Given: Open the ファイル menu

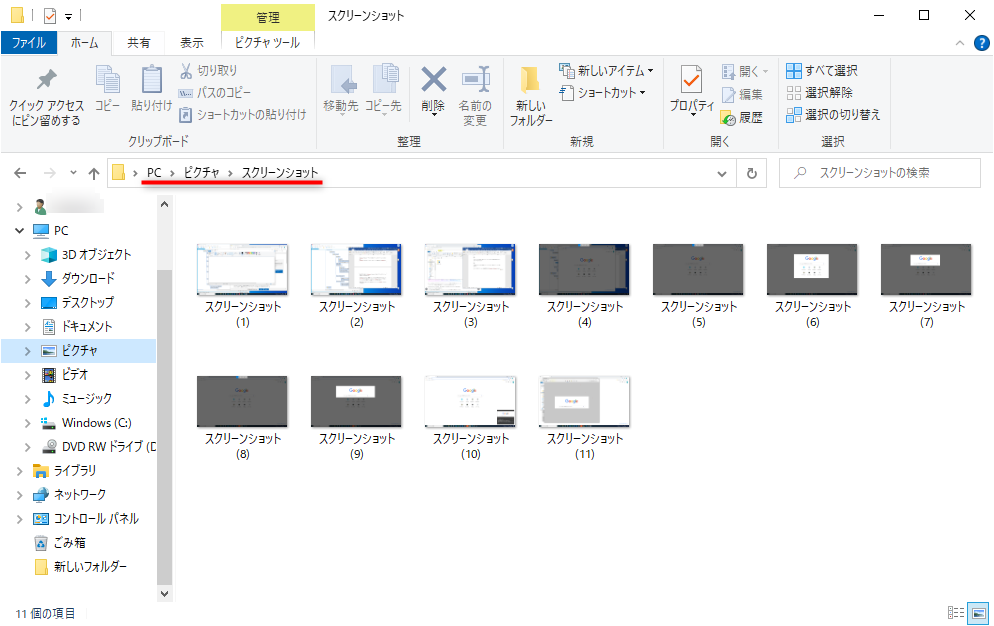Looking at the screenshot, I should 30,43.
